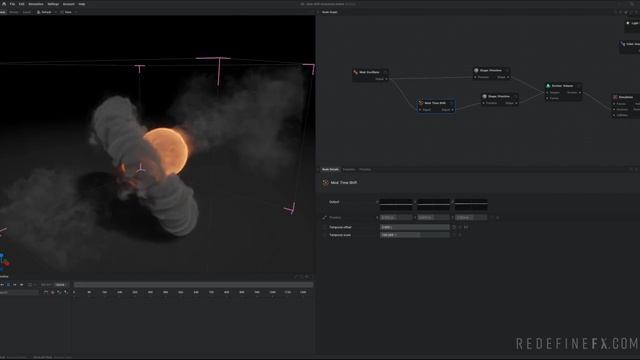Screen dimensions: 640x360
Task: Click the highlighted pause button in timeline
Action: click(x=9, y=284)
